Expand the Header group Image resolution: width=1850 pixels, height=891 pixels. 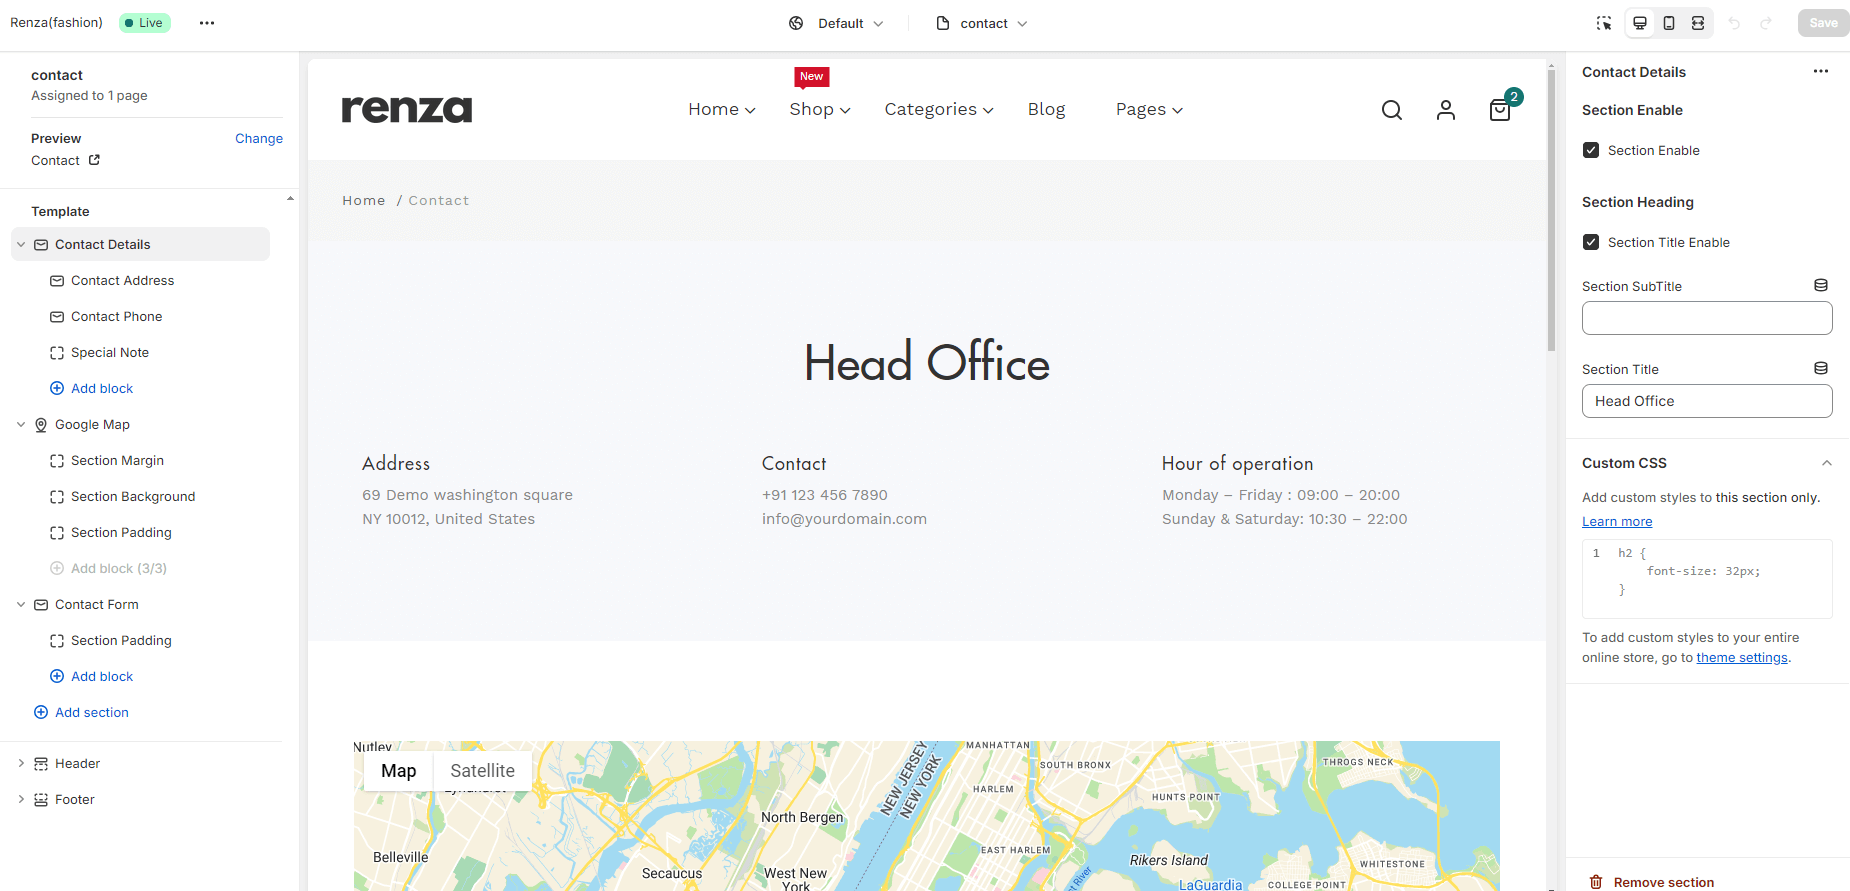pyautogui.click(x=21, y=763)
